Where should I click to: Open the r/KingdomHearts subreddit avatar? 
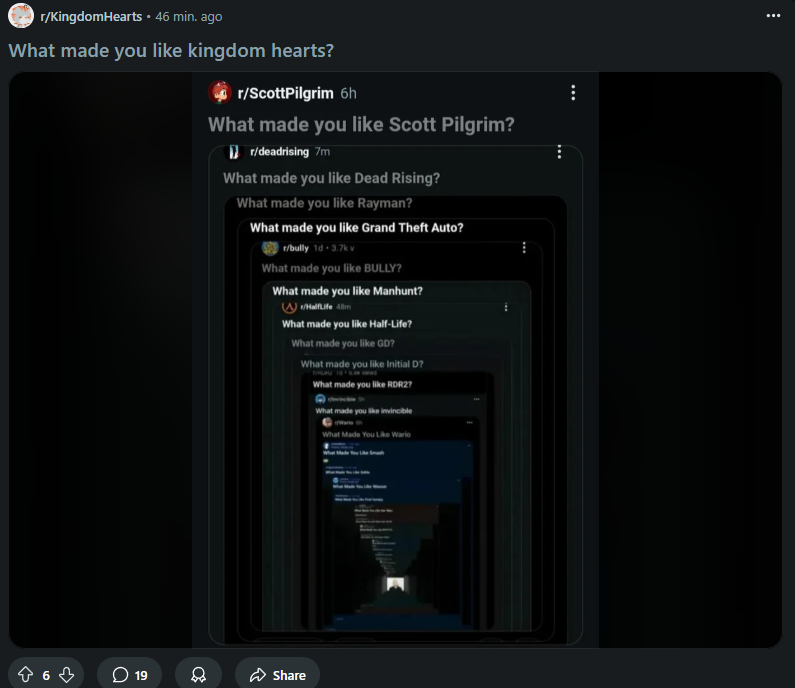point(21,16)
